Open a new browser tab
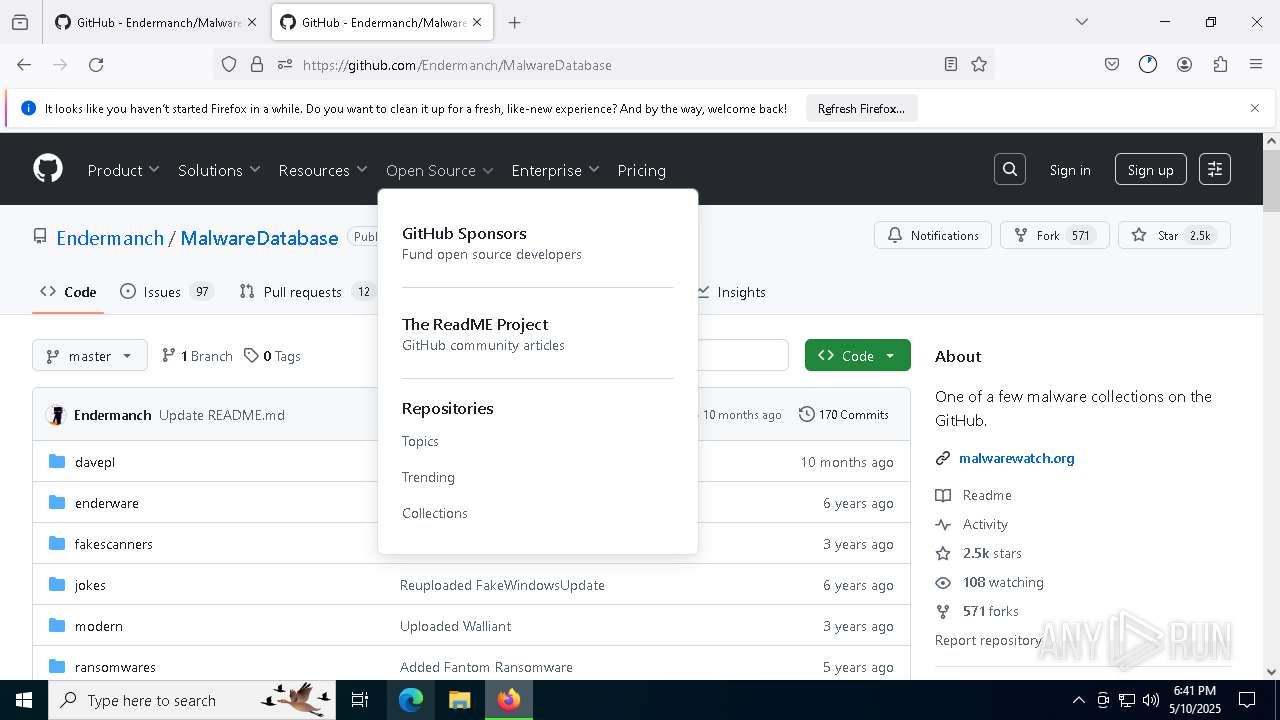 tap(514, 22)
